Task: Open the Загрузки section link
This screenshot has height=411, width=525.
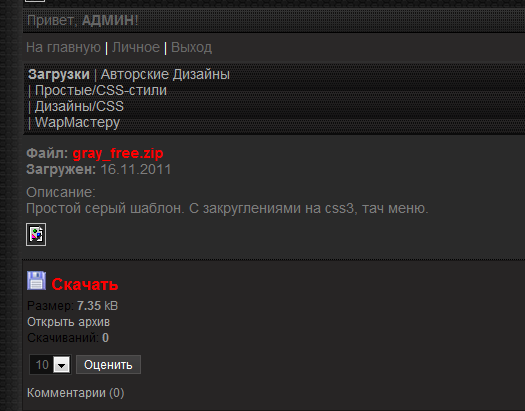Action: pos(59,74)
